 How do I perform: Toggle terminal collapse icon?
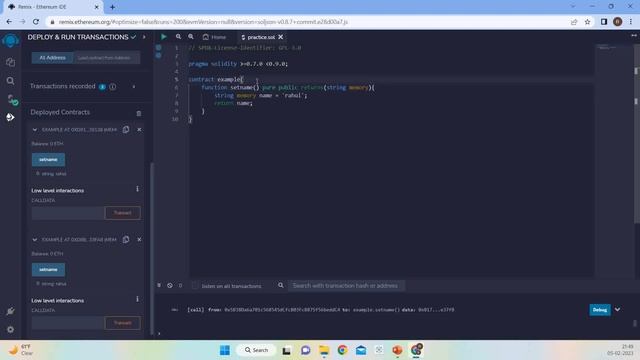[x=159, y=285]
